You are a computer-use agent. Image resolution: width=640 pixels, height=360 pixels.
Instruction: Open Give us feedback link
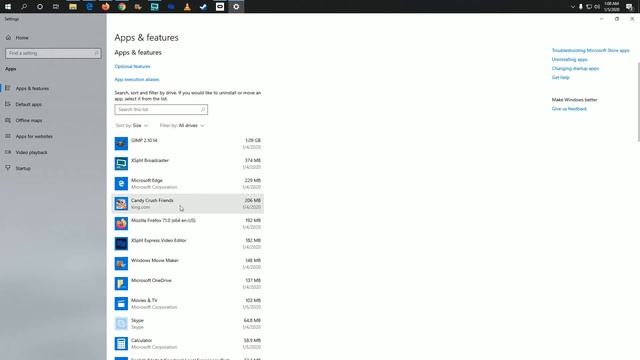point(569,109)
